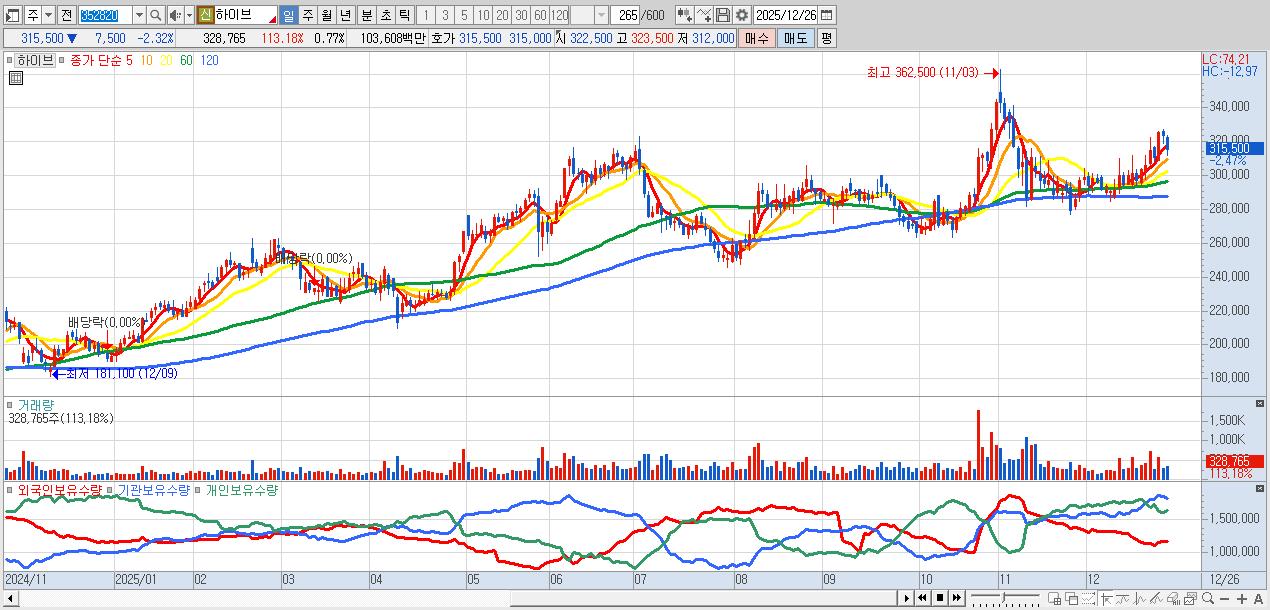Click the chart image windows icon
The width and height of the screenshot is (1270, 610).
(1191, 598)
